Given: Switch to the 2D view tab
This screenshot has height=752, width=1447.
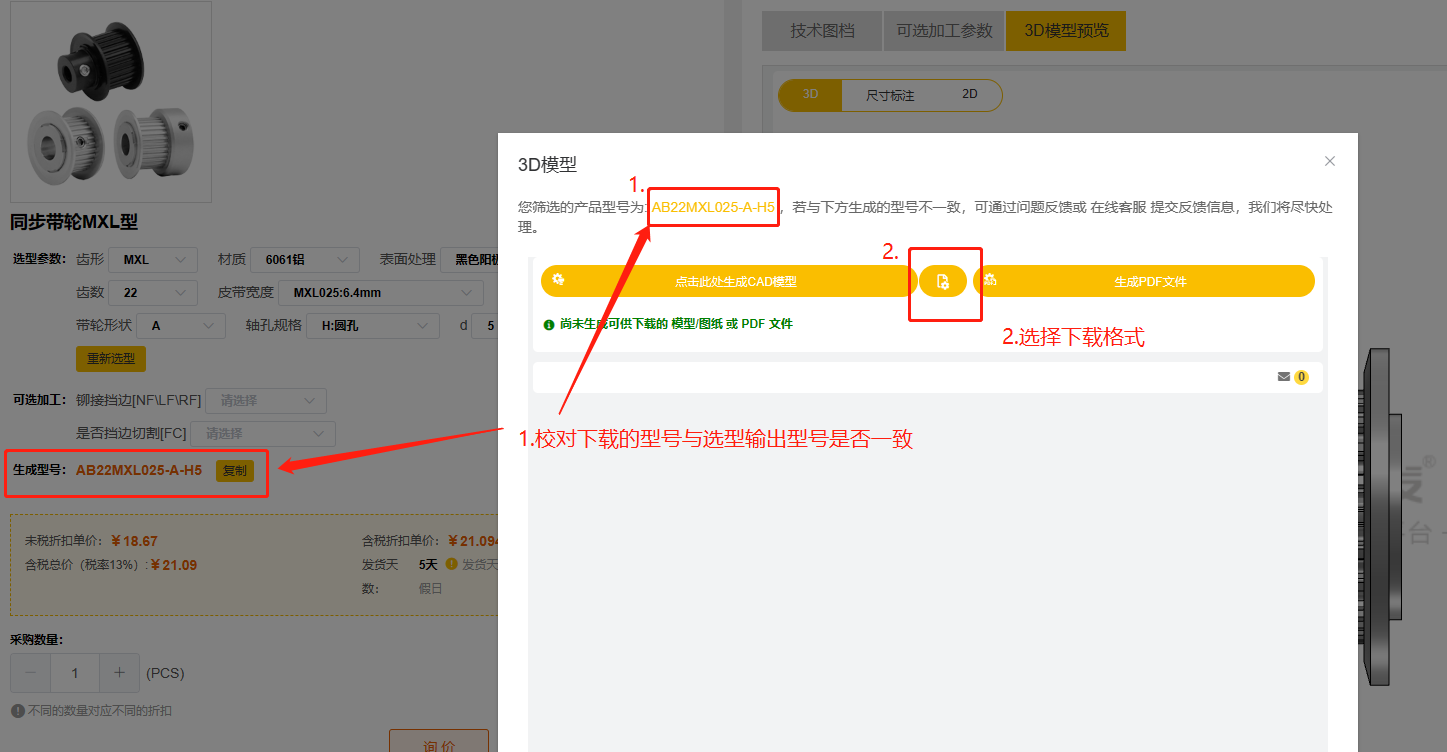Looking at the screenshot, I should (972, 94).
